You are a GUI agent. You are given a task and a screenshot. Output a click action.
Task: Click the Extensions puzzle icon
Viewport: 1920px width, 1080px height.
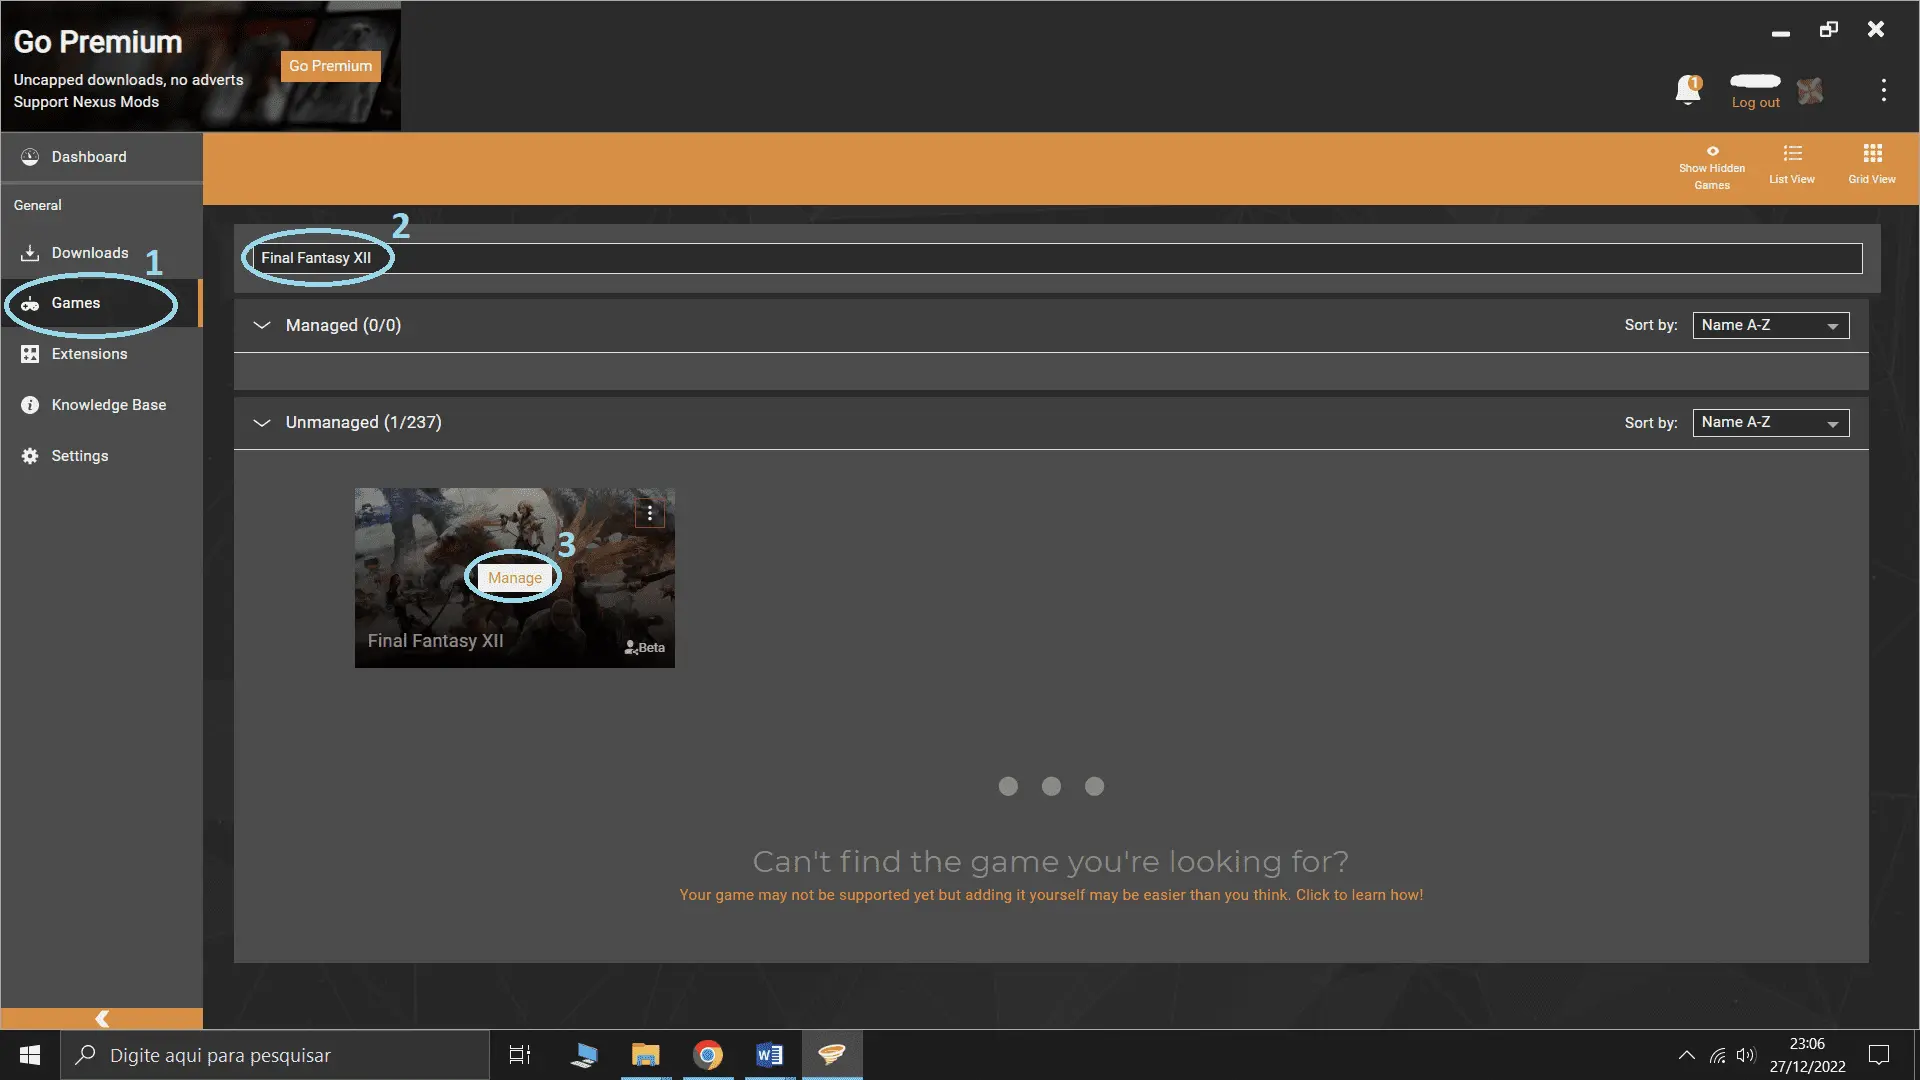30,354
